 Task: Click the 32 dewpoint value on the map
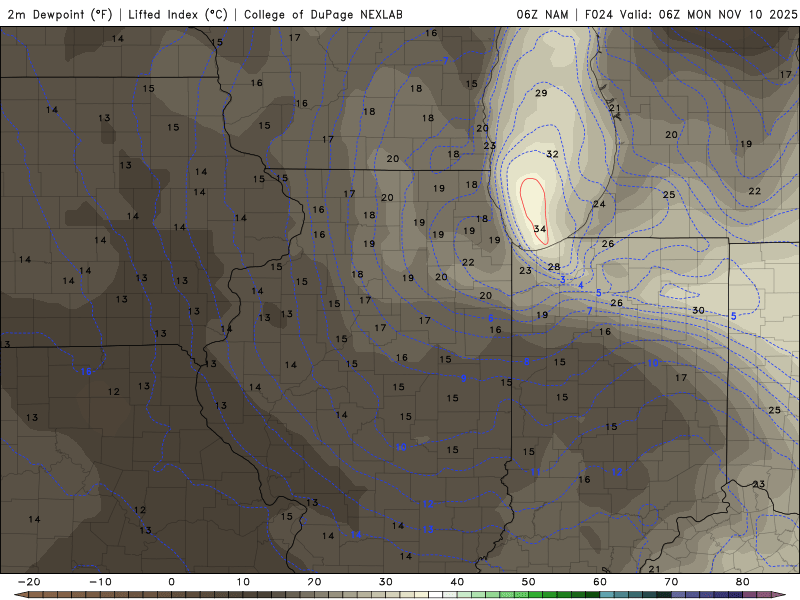tap(553, 154)
